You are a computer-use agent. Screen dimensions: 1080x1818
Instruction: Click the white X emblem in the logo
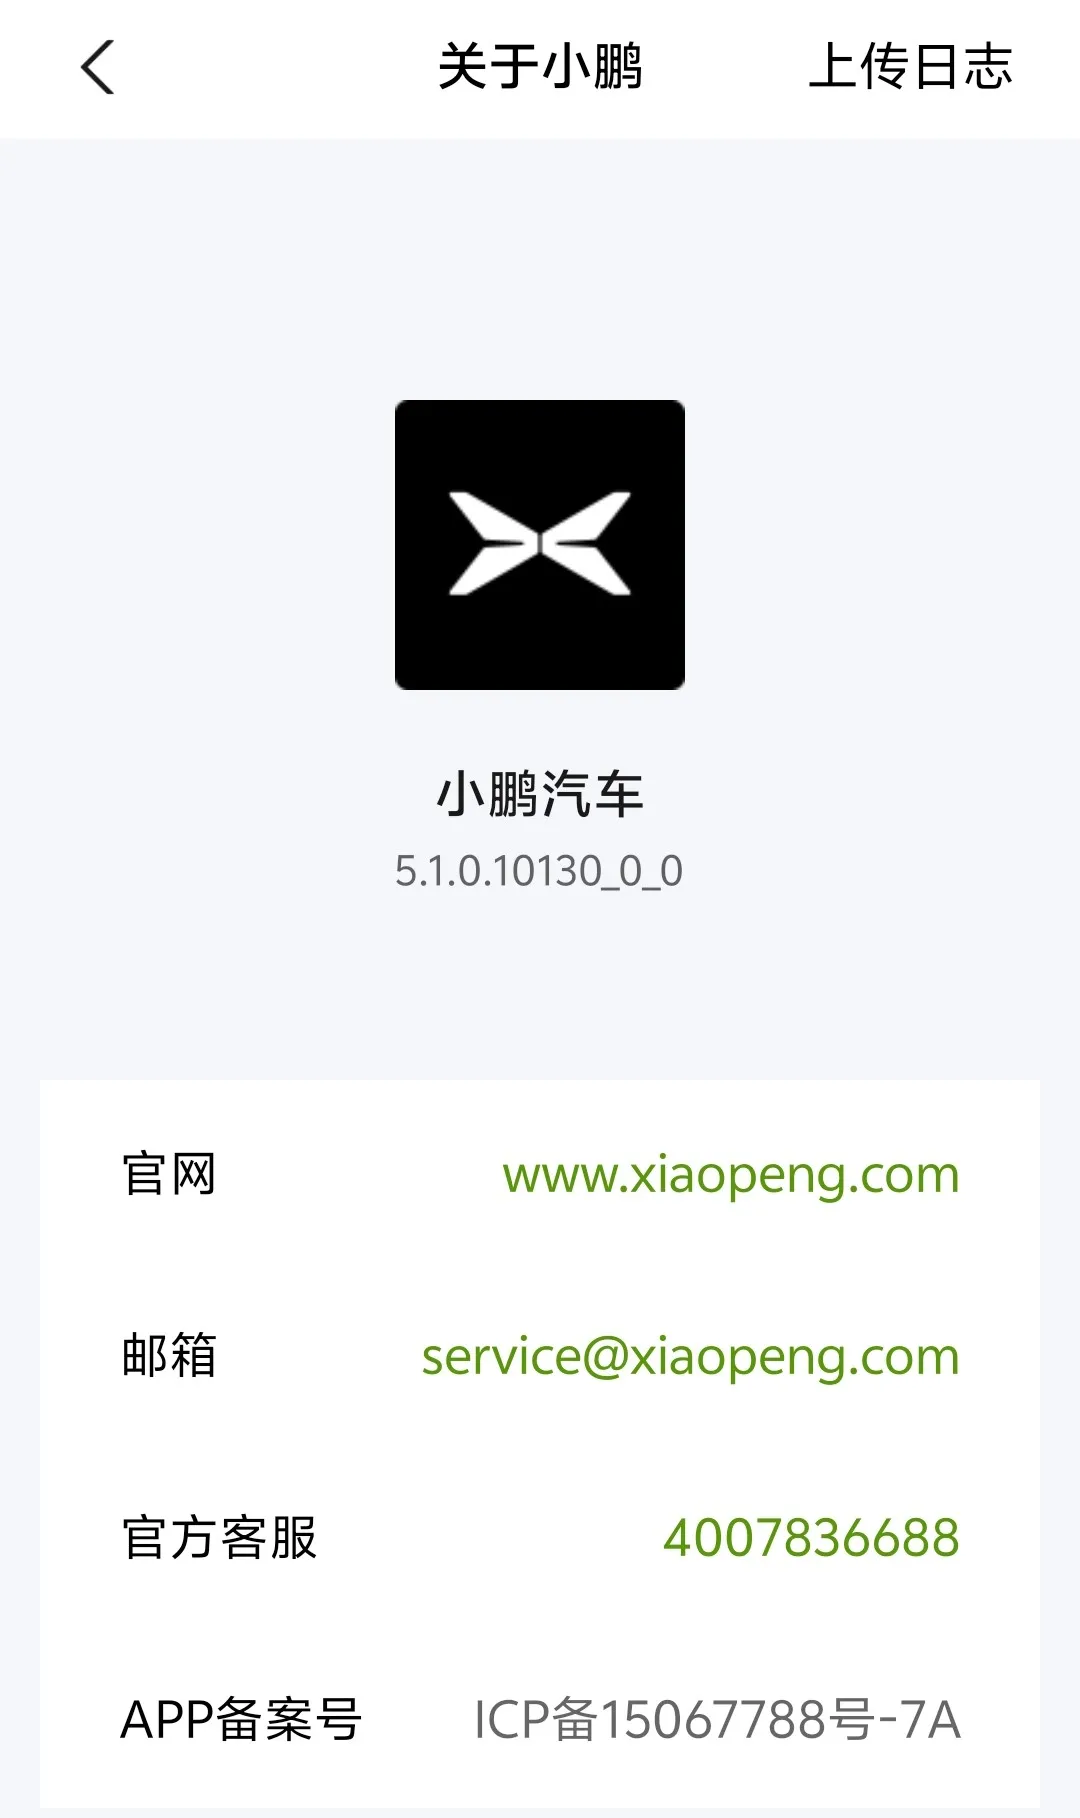click(540, 544)
